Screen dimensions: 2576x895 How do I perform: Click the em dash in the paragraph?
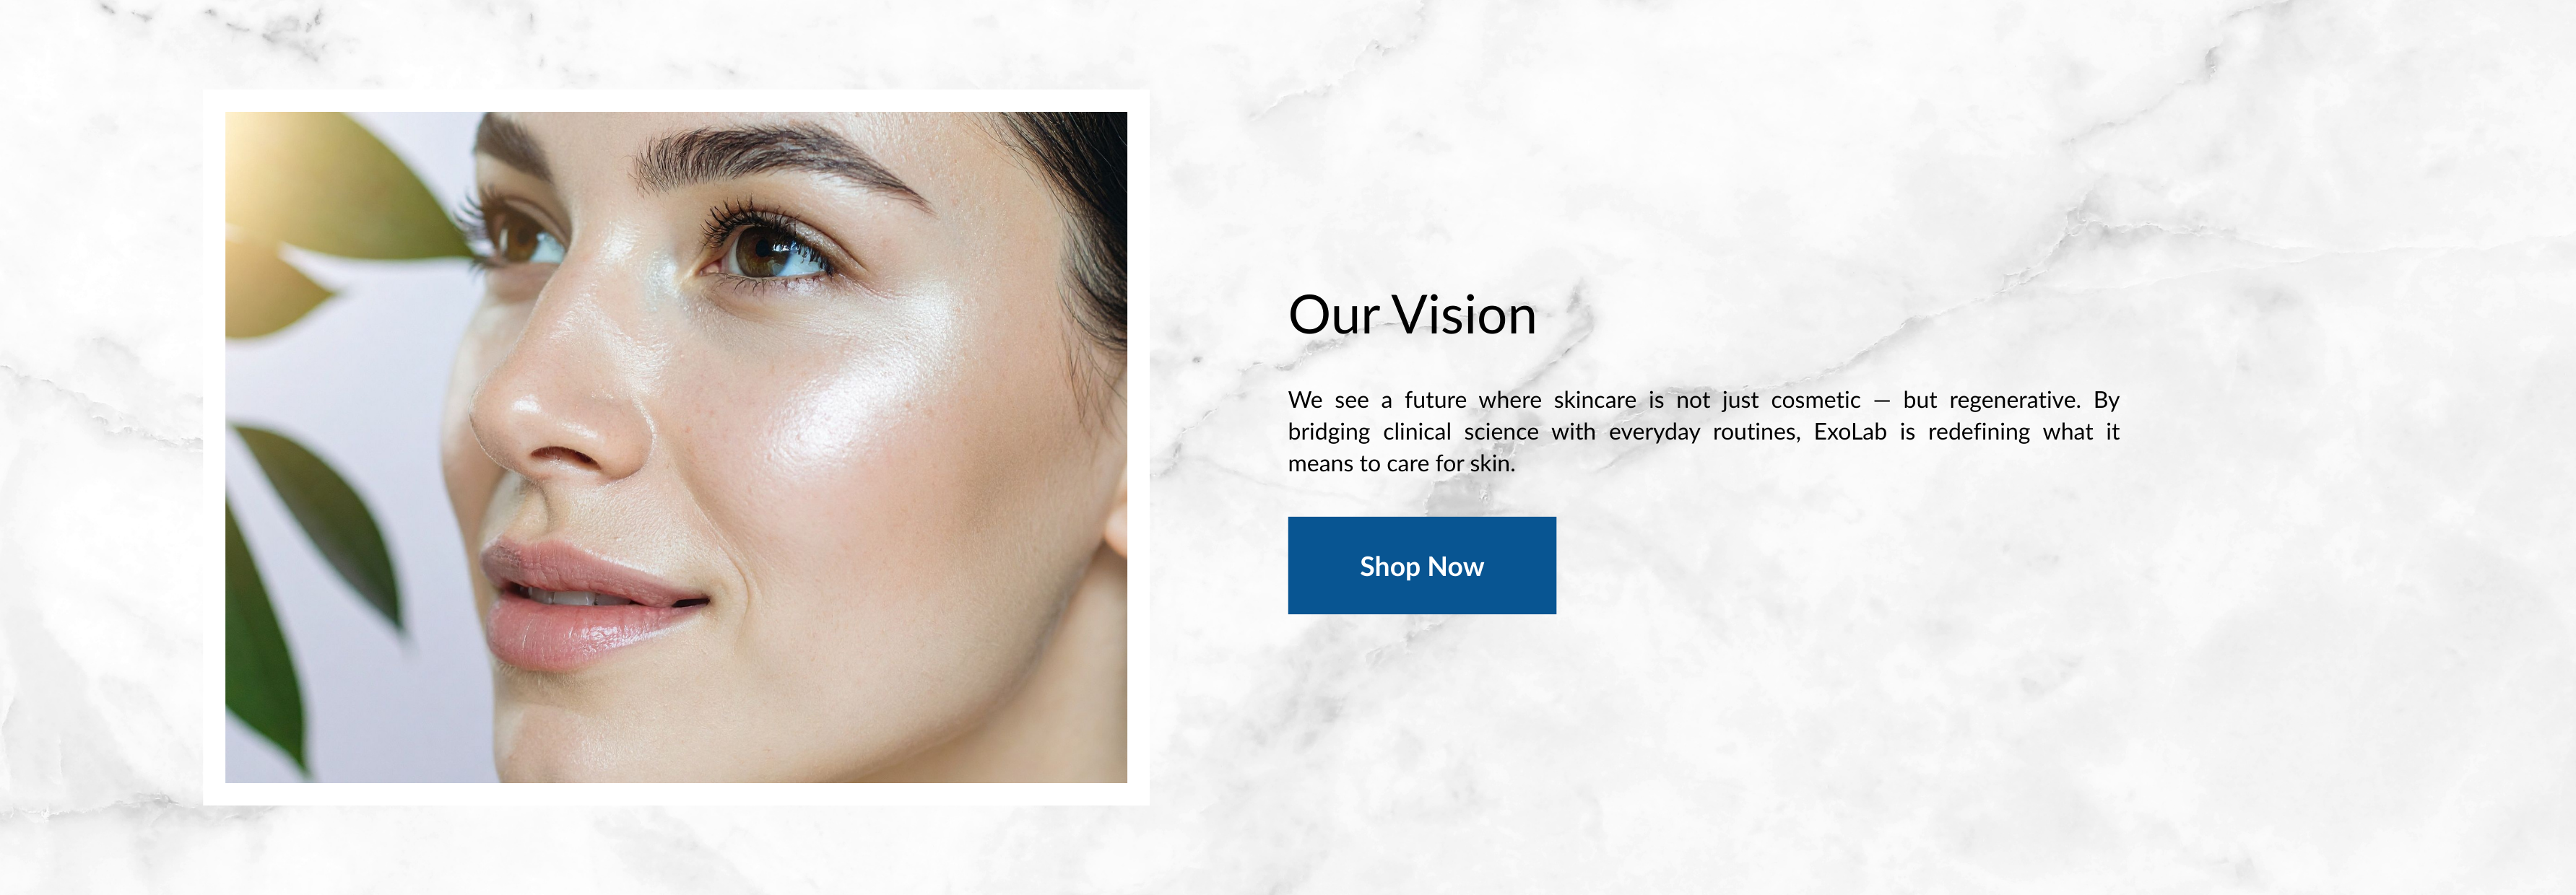tap(1882, 401)
